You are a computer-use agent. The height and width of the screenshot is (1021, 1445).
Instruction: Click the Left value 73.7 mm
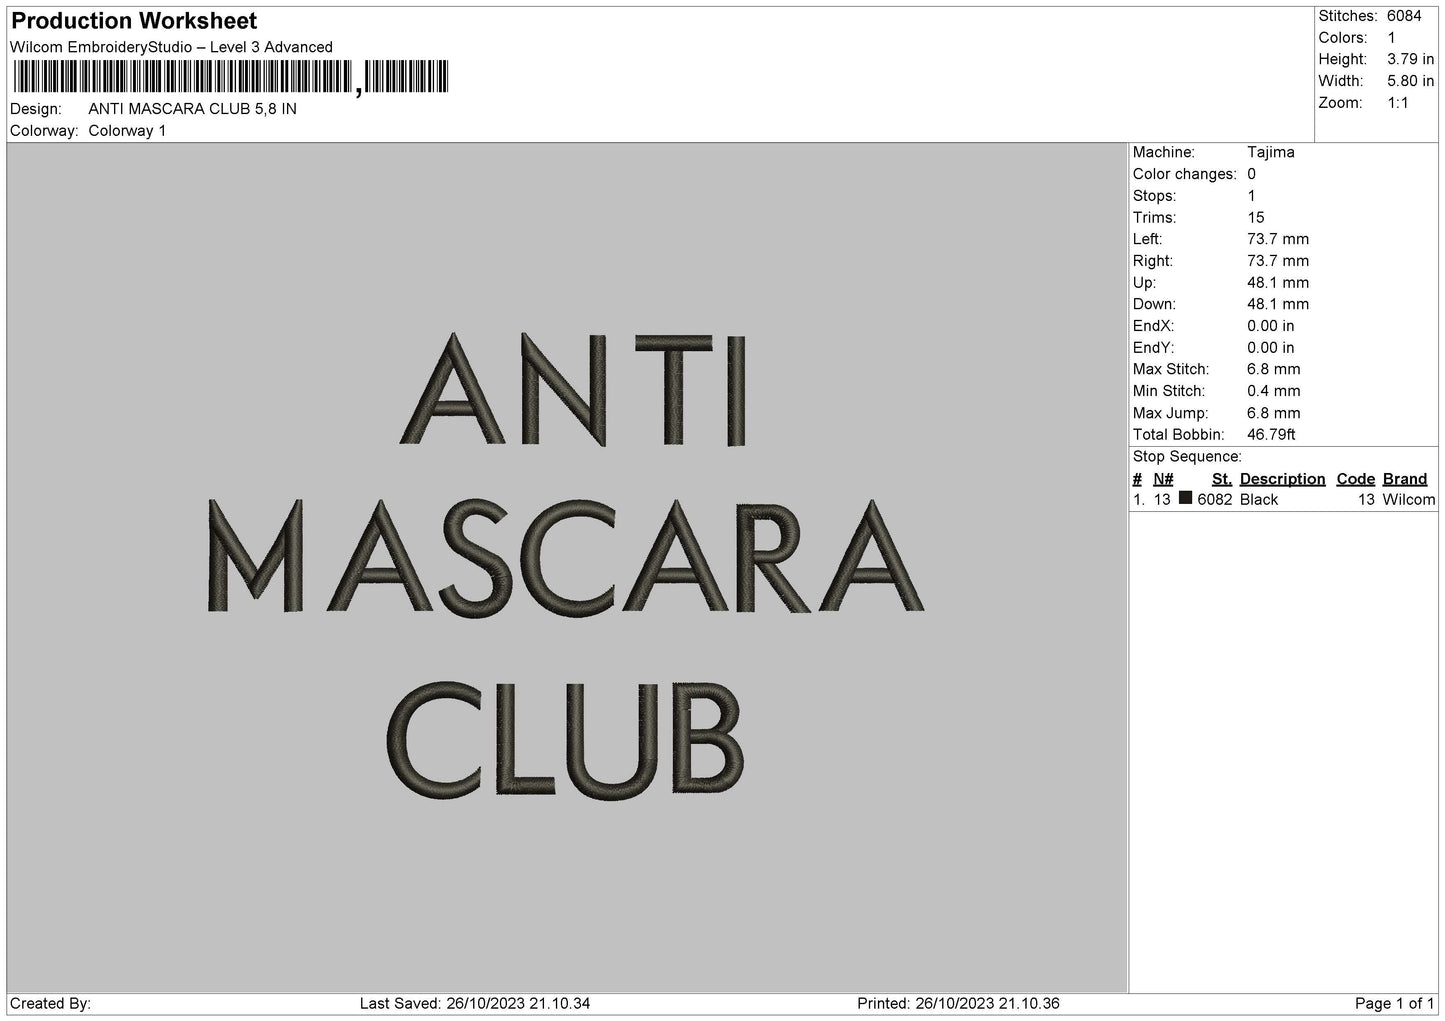(x=1278, y=239)
